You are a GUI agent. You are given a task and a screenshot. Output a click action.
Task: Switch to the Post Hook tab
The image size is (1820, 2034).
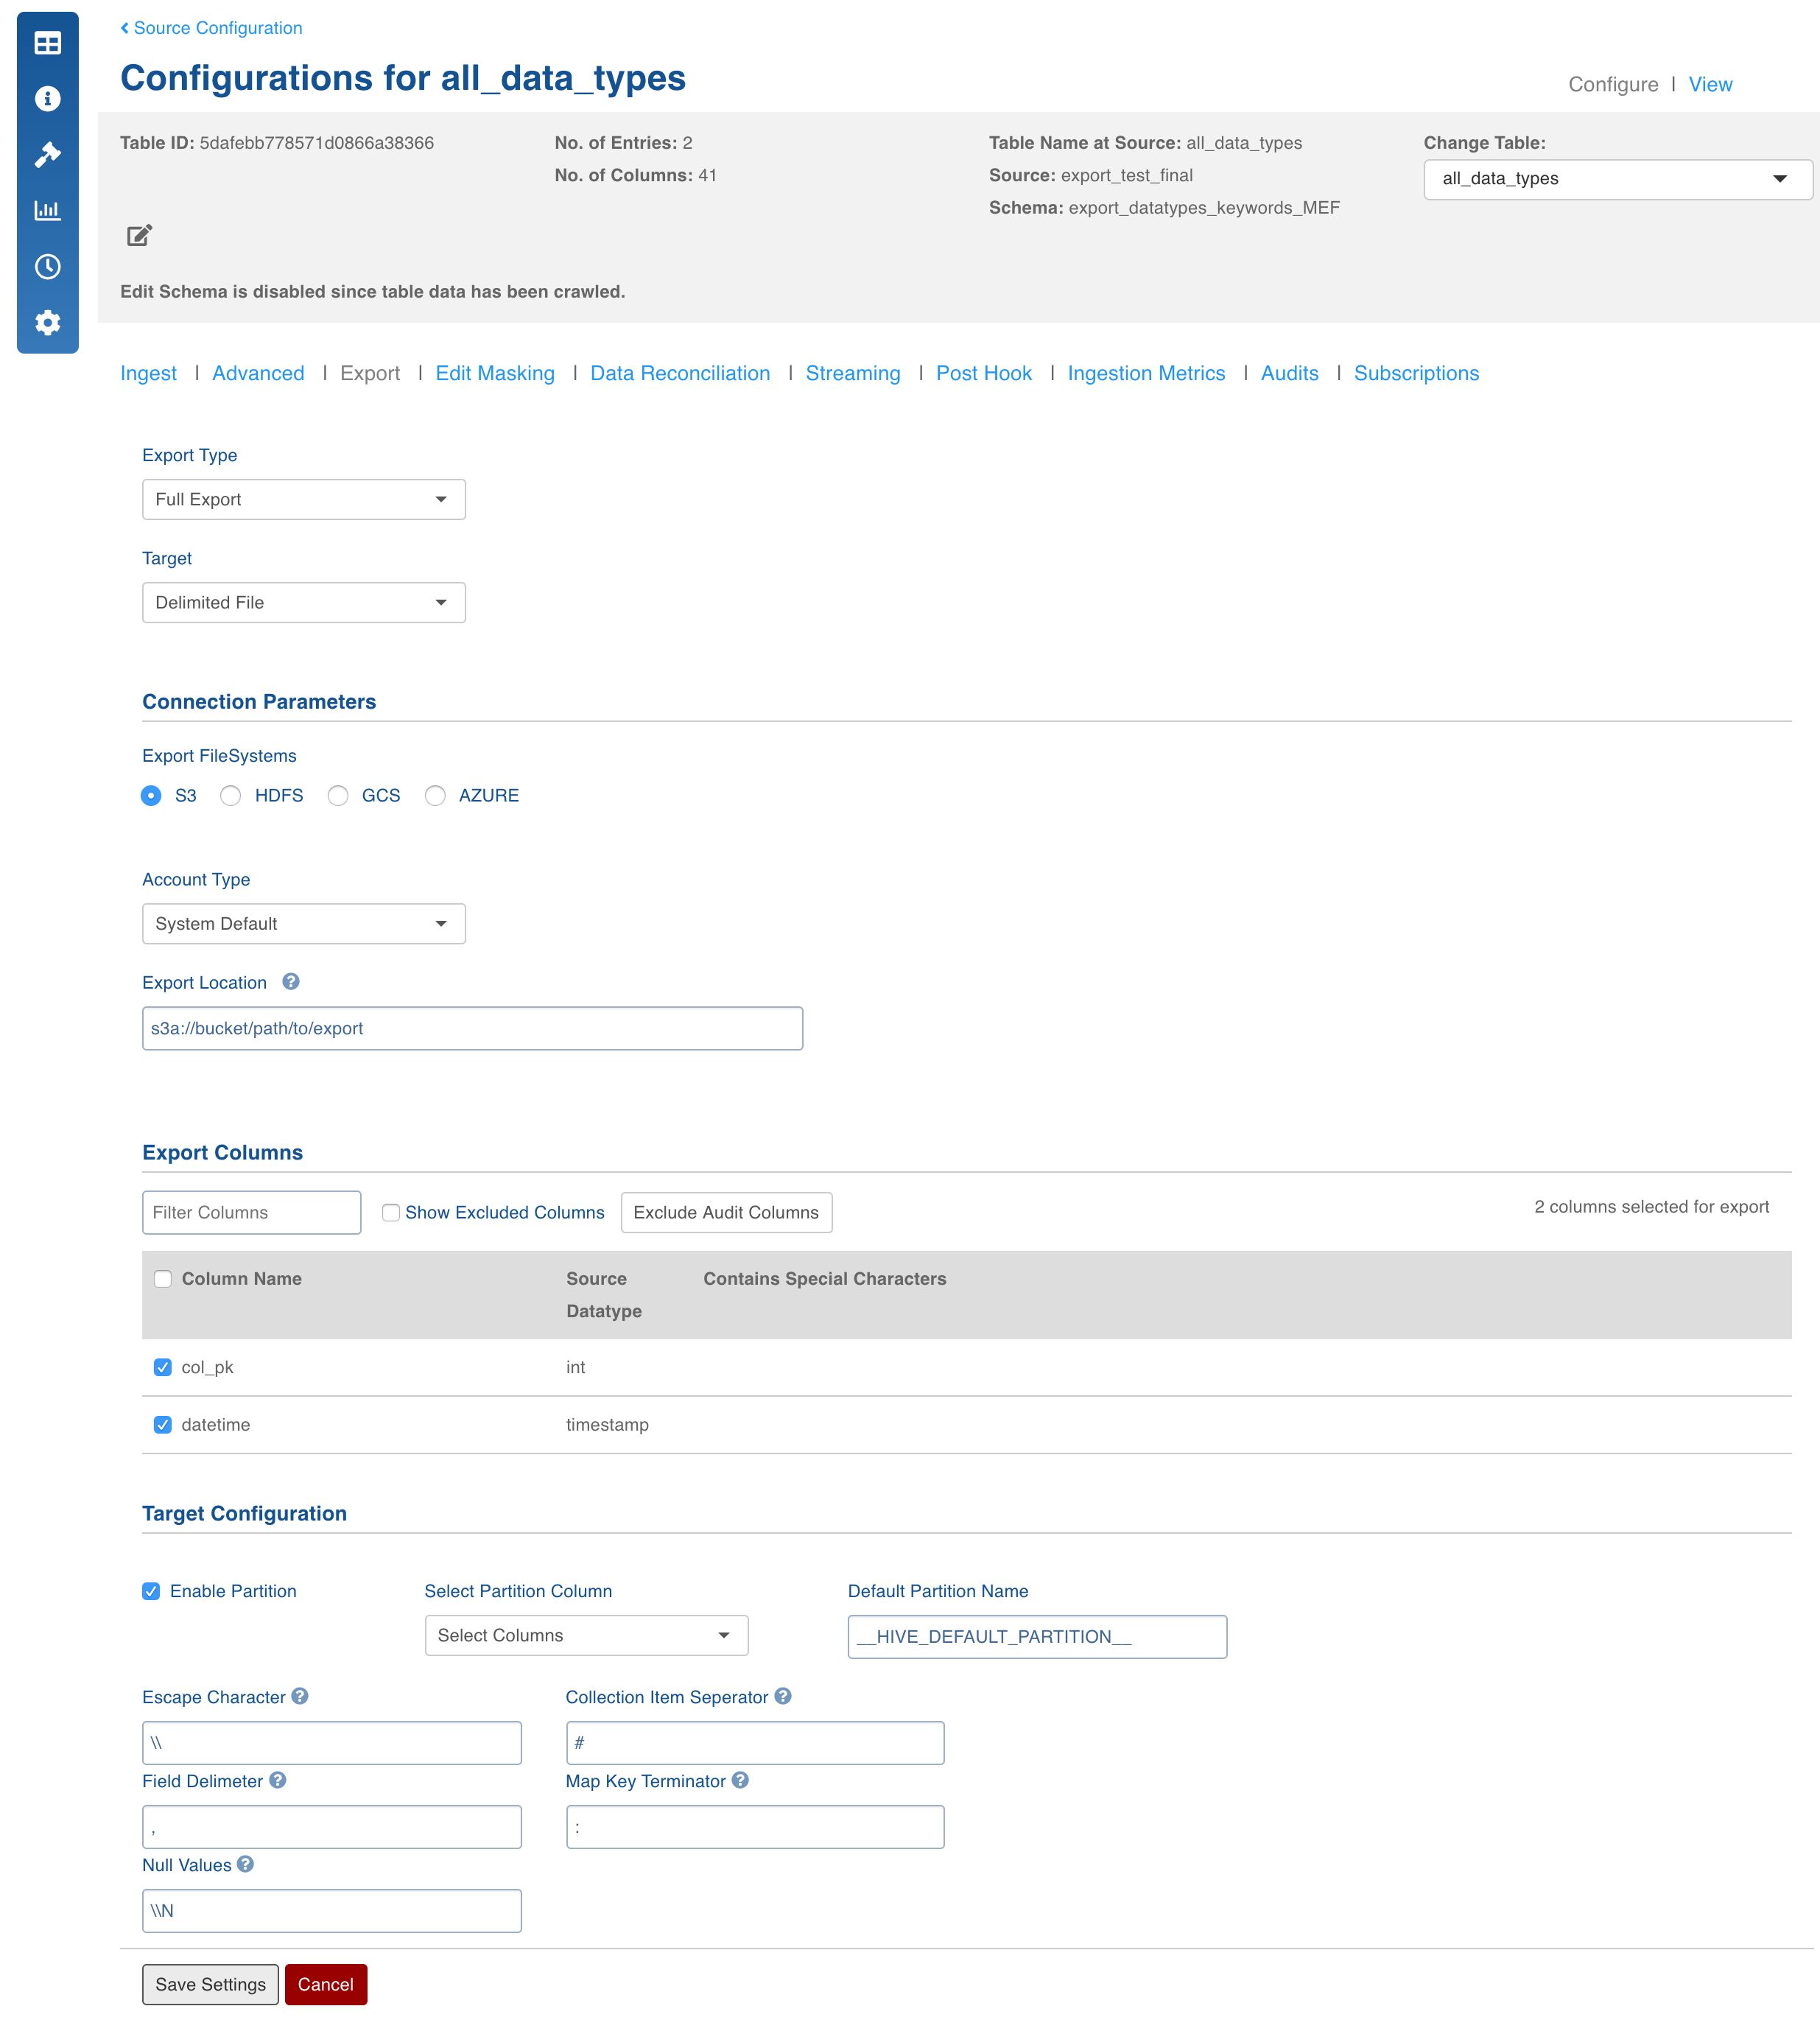(984, 373)
